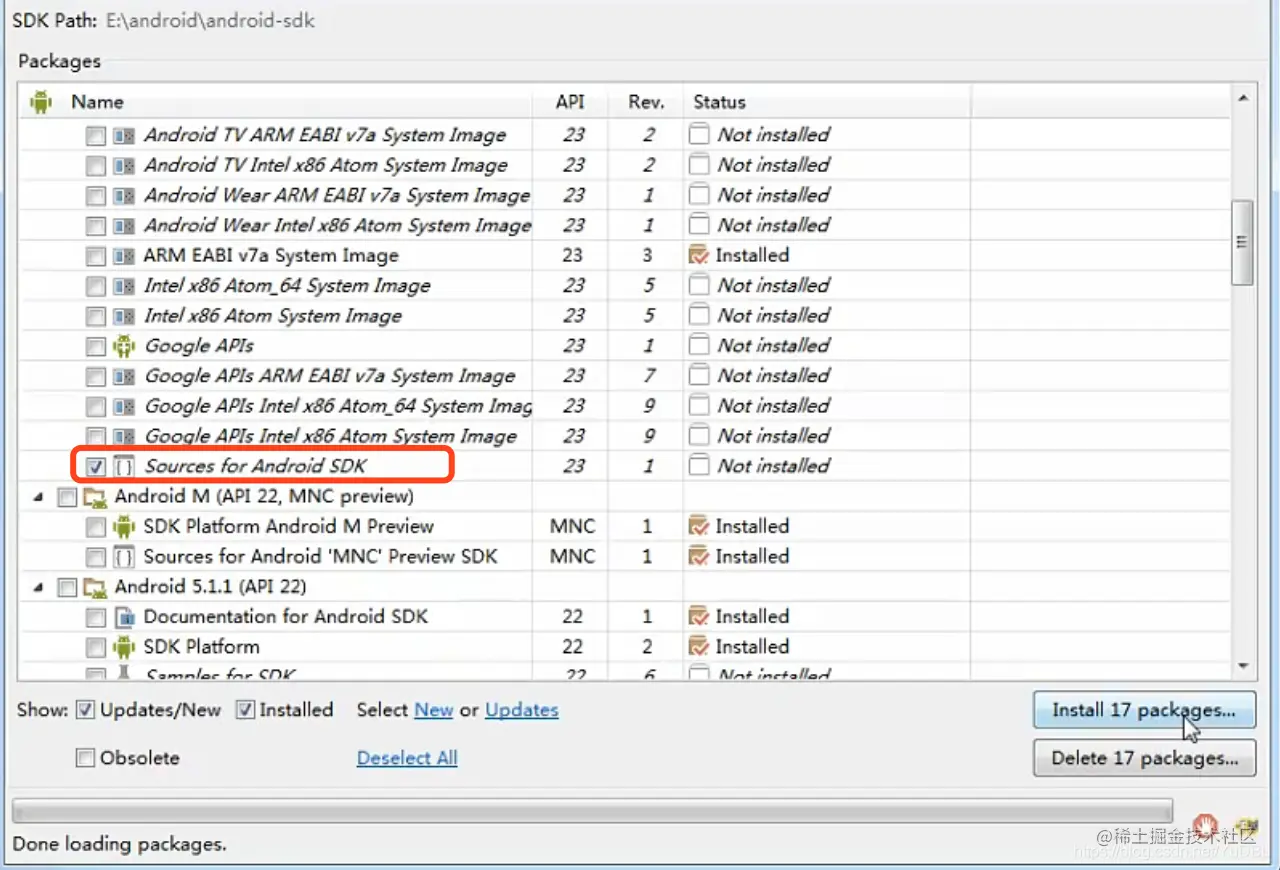Check Android TV ARM EABI v7a System Image box
Viewport: 1280px width, 870px height.
click(x=95, y=135)
